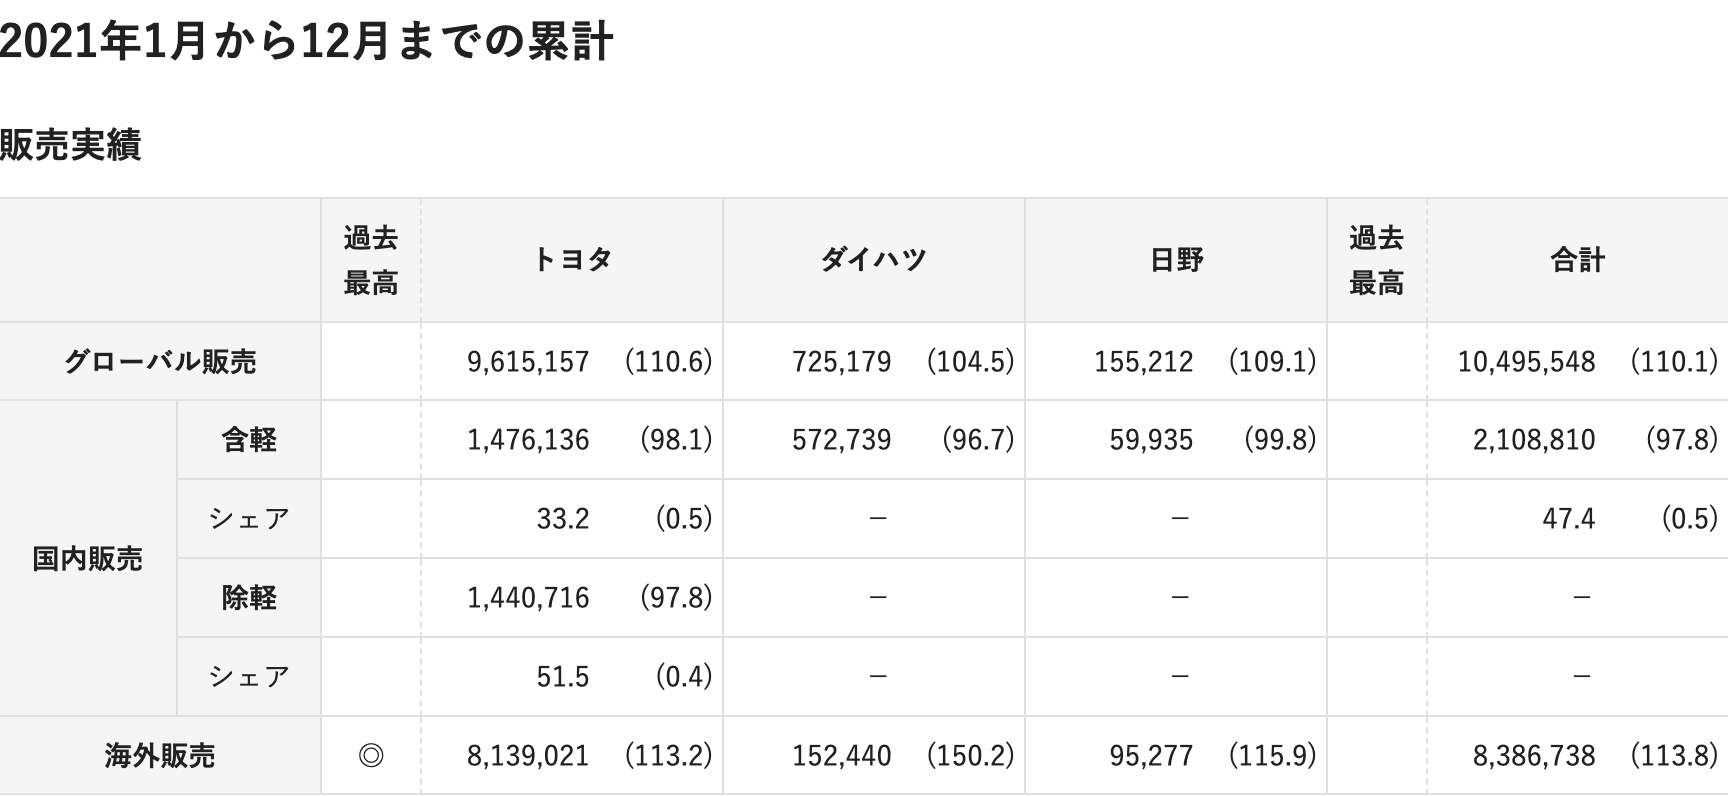Click the 除軽 sub-row label
Image resolution: width=1728 pixels, height=796 pixels.
(249, 597)
